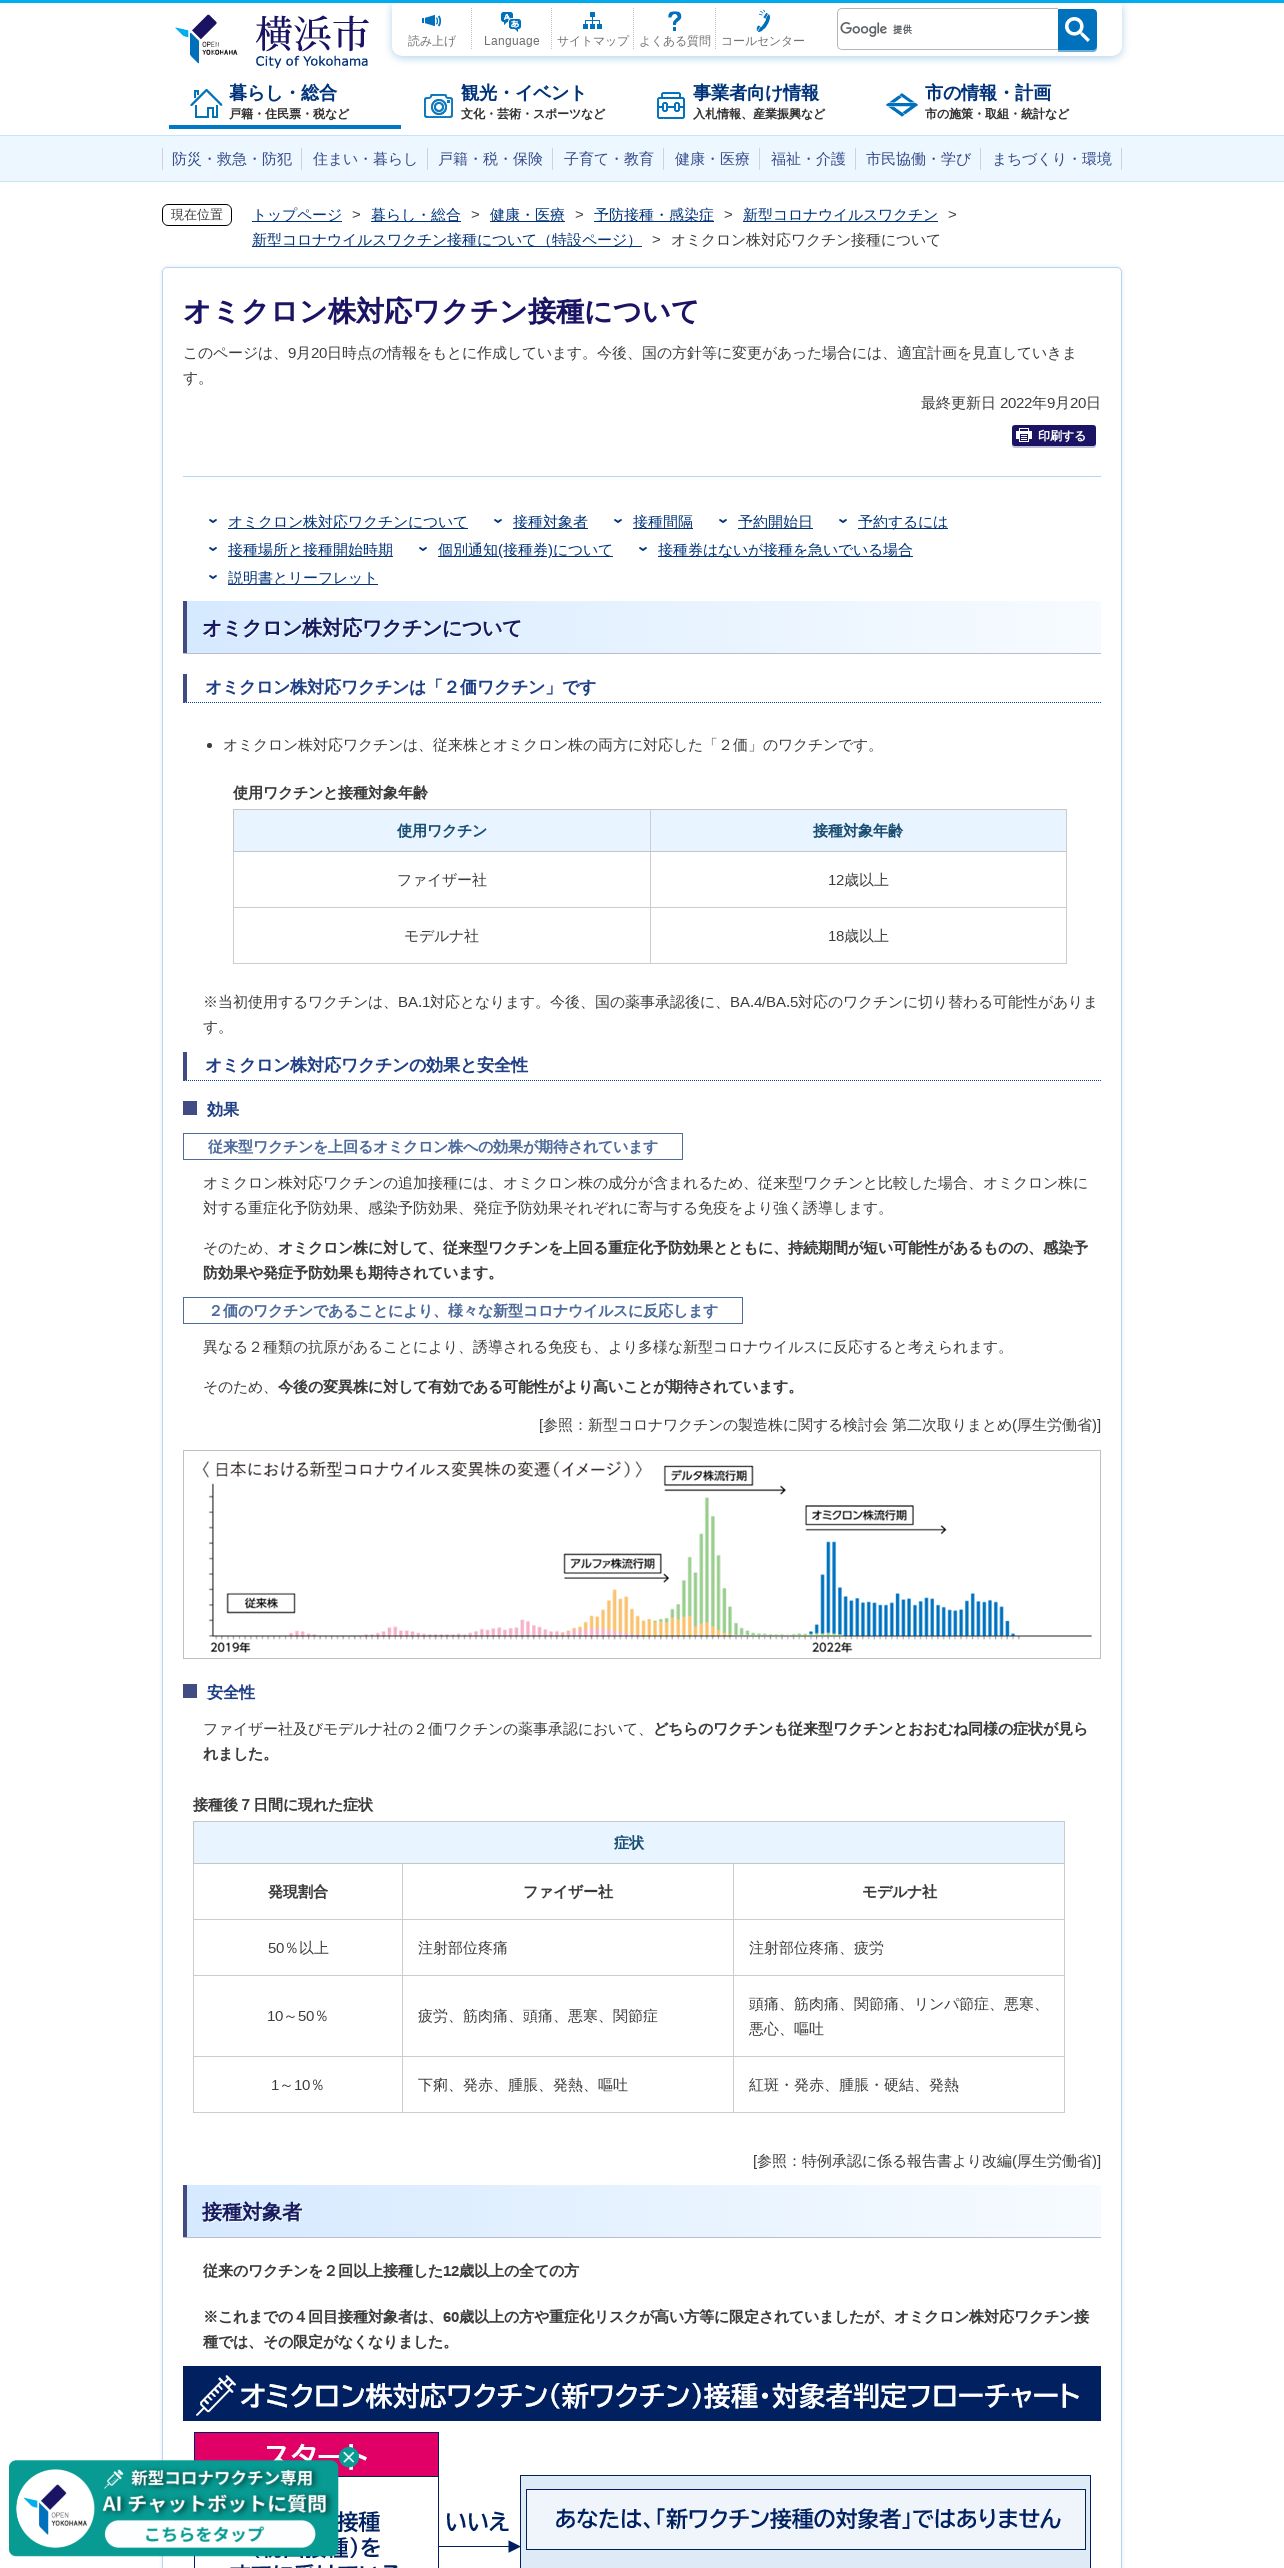Click the 印刷する print button
Image resolution: width=1284 pixels, height=2568 pixels.
point(1054,436)
